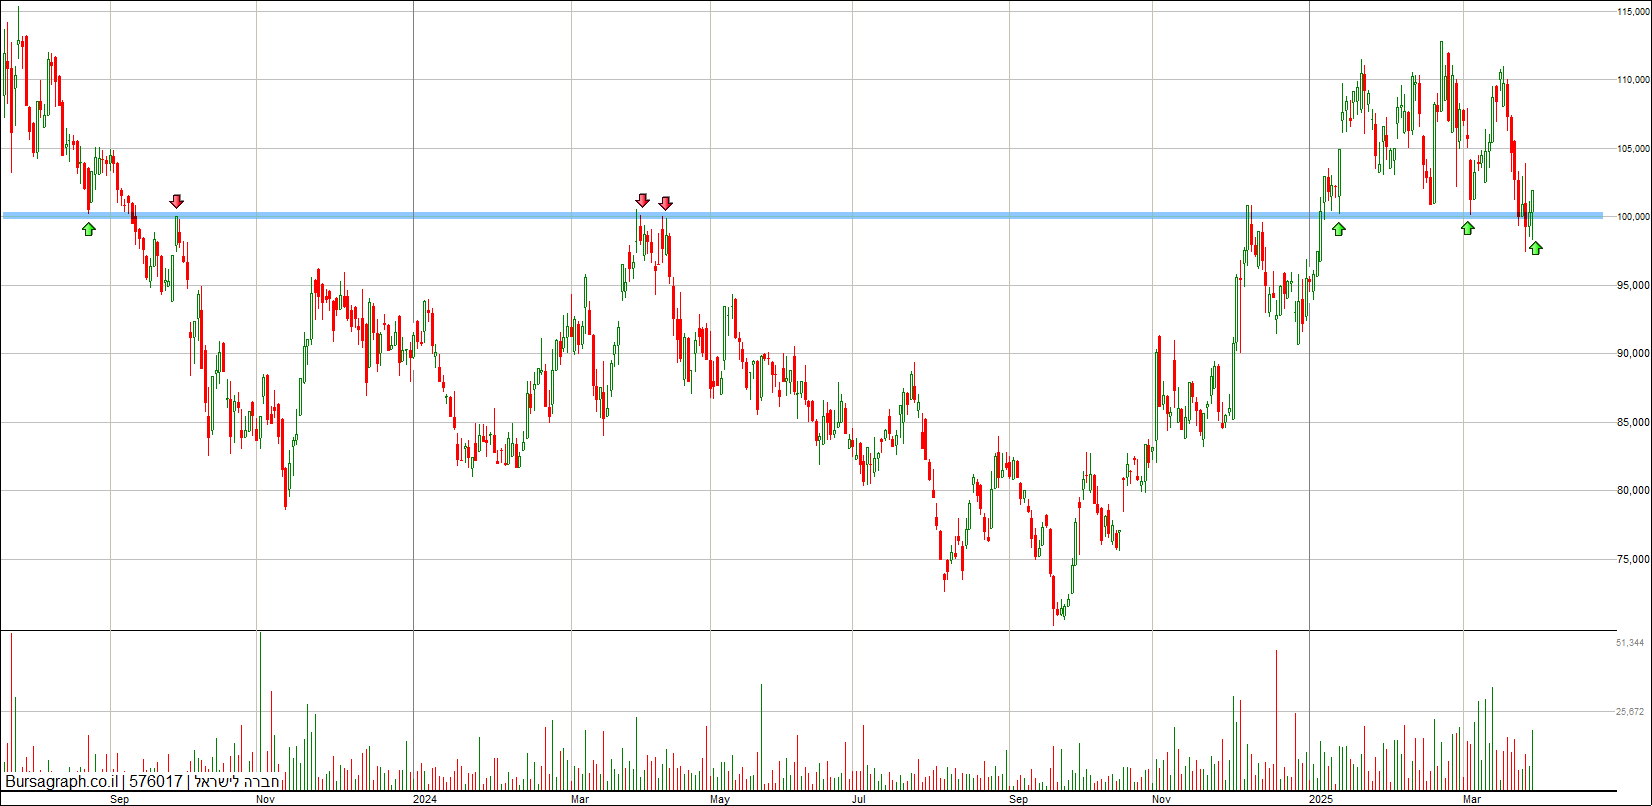Click the 95,000 price axis label
Image resolution: width=1652 pixels, height=806 pixels.
[x=1633, y=286]
